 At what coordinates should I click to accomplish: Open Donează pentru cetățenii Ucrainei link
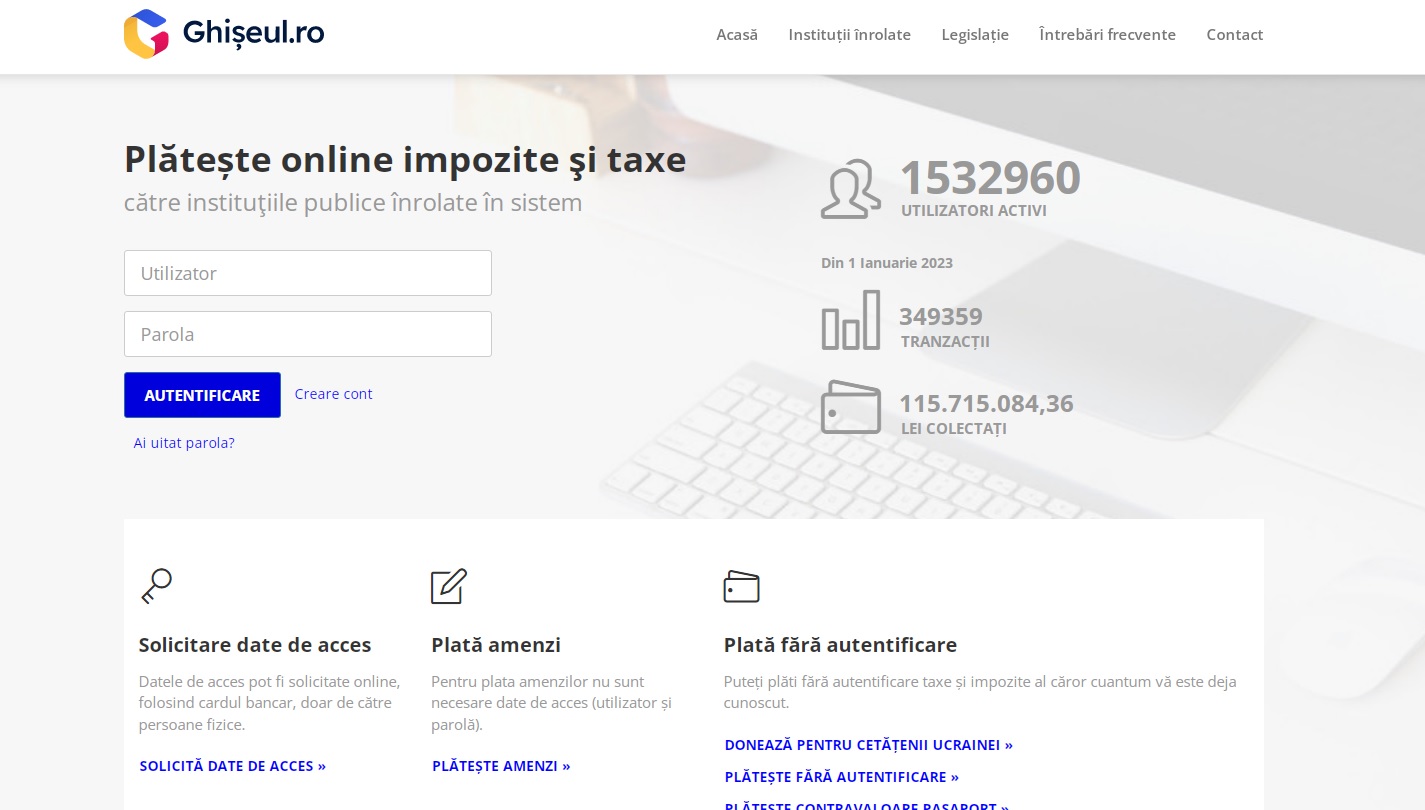click(868, 745)
